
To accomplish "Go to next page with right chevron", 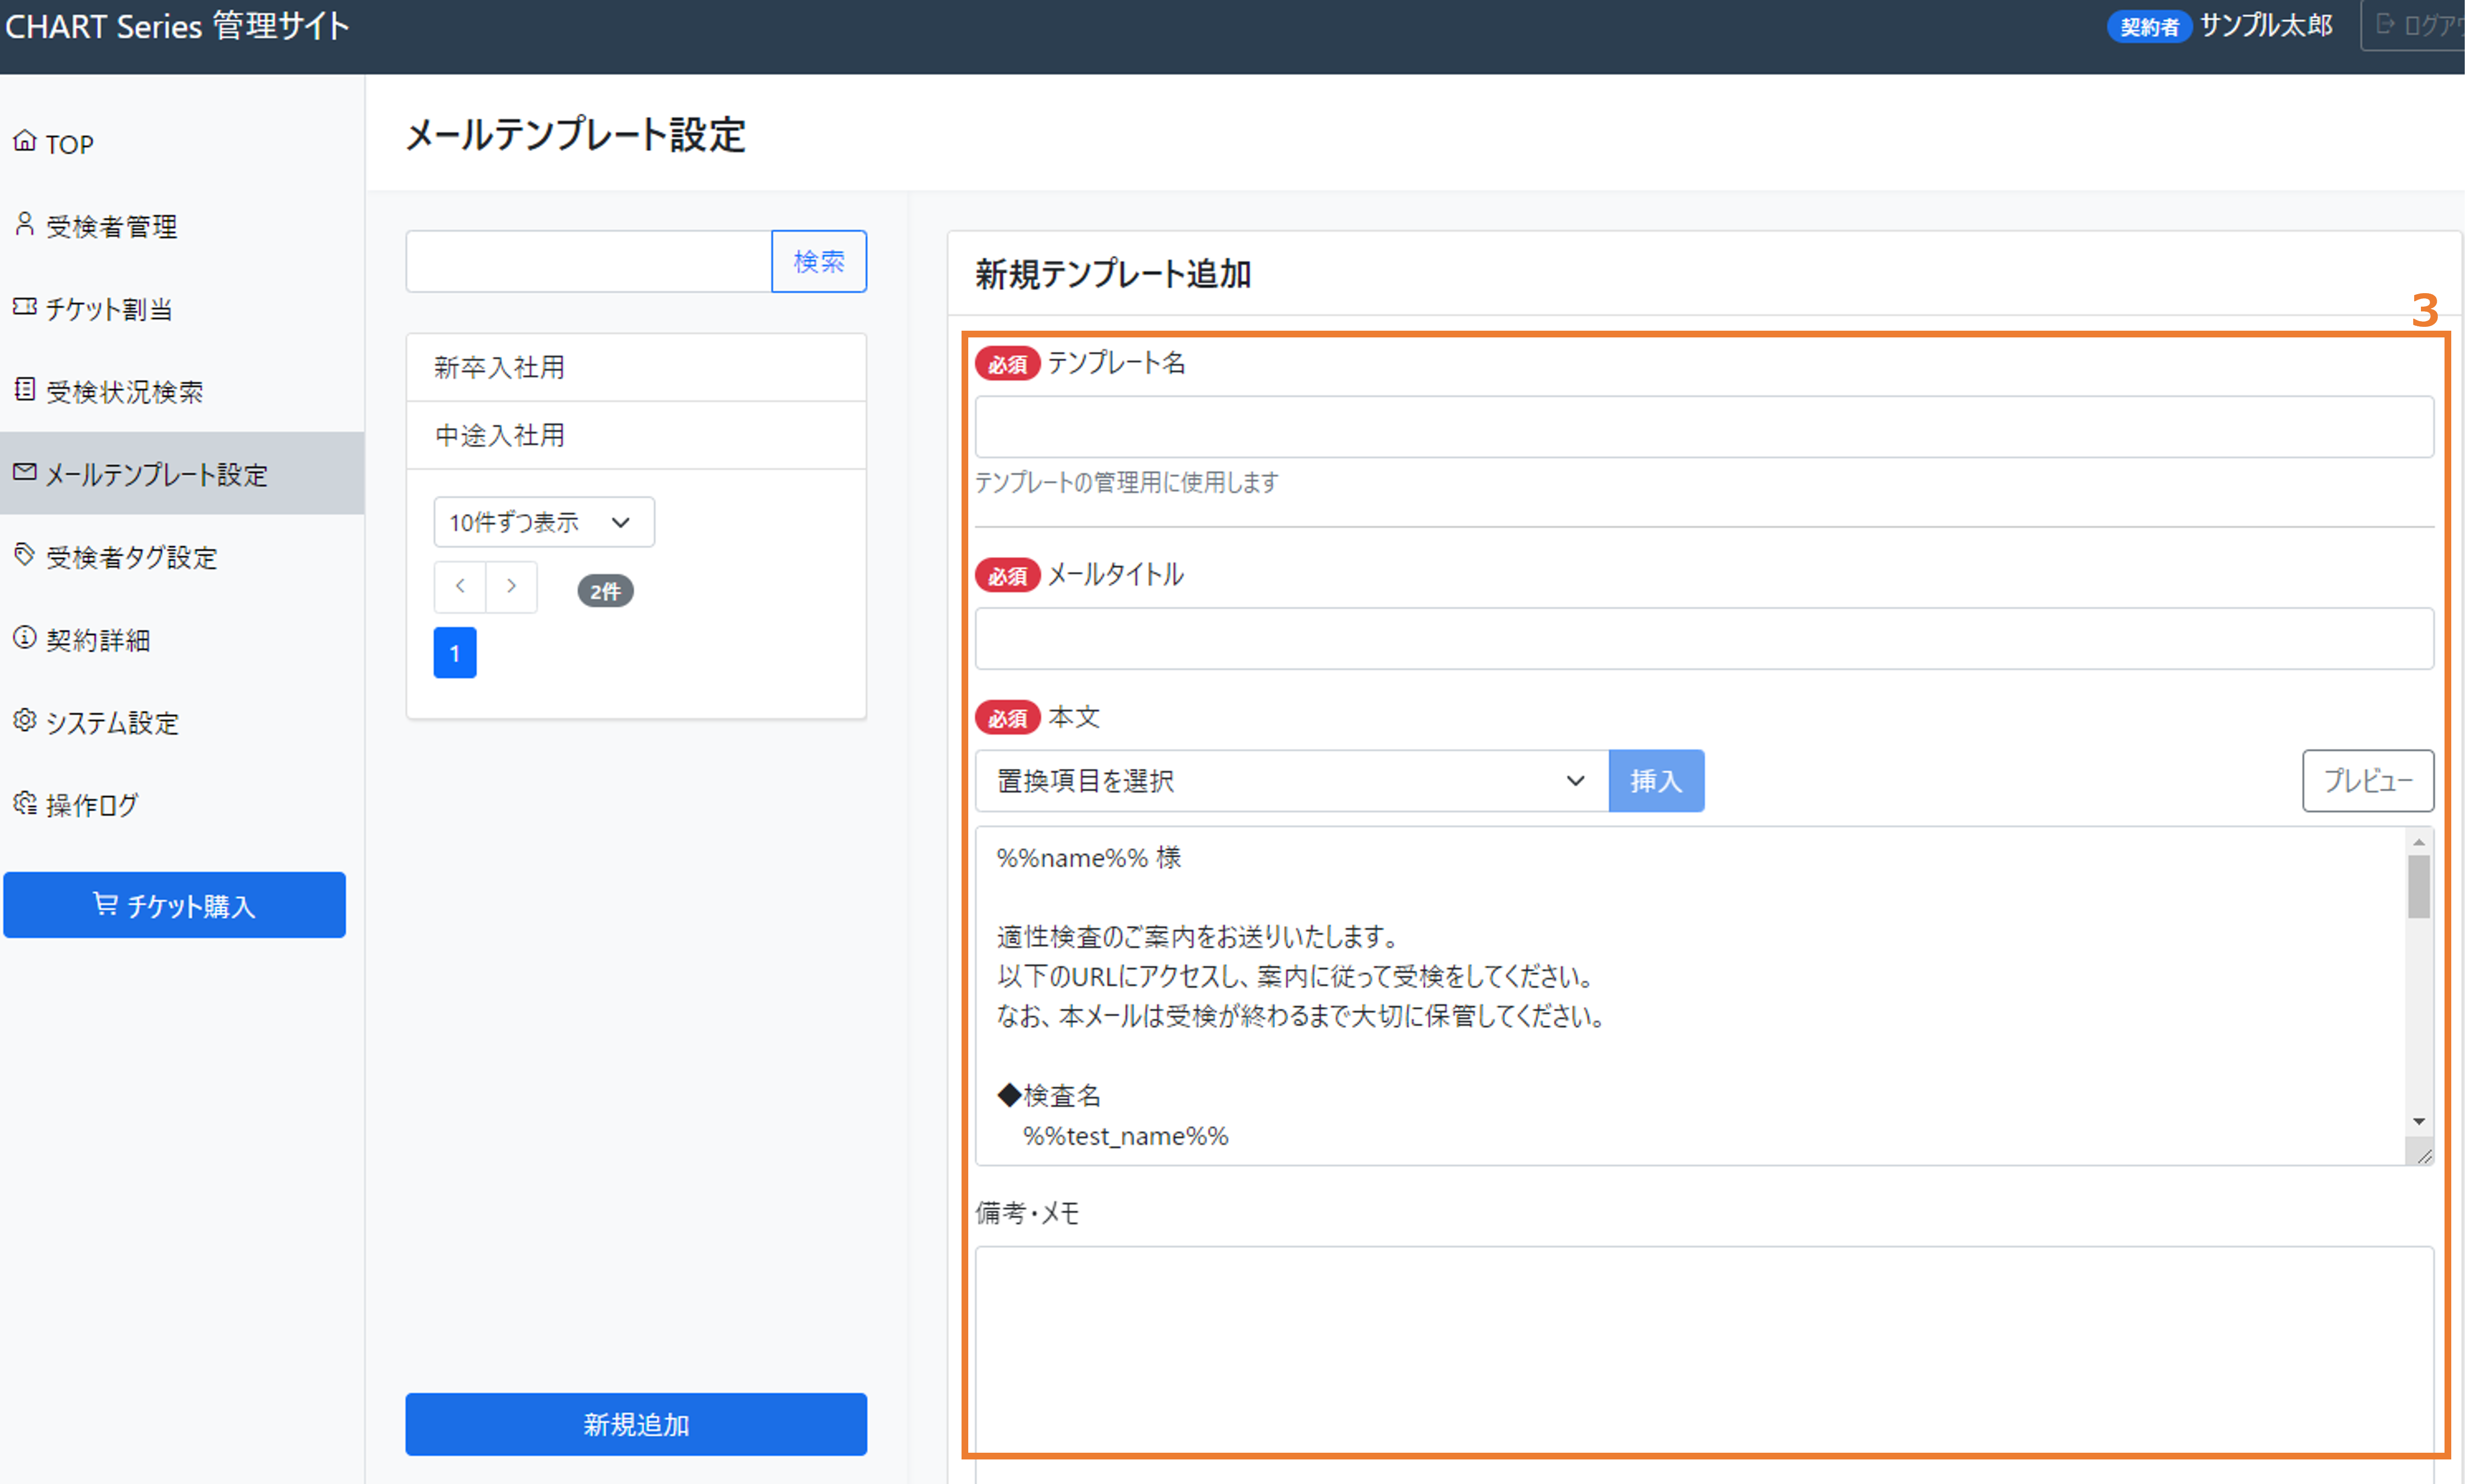I will coord(512,587).
